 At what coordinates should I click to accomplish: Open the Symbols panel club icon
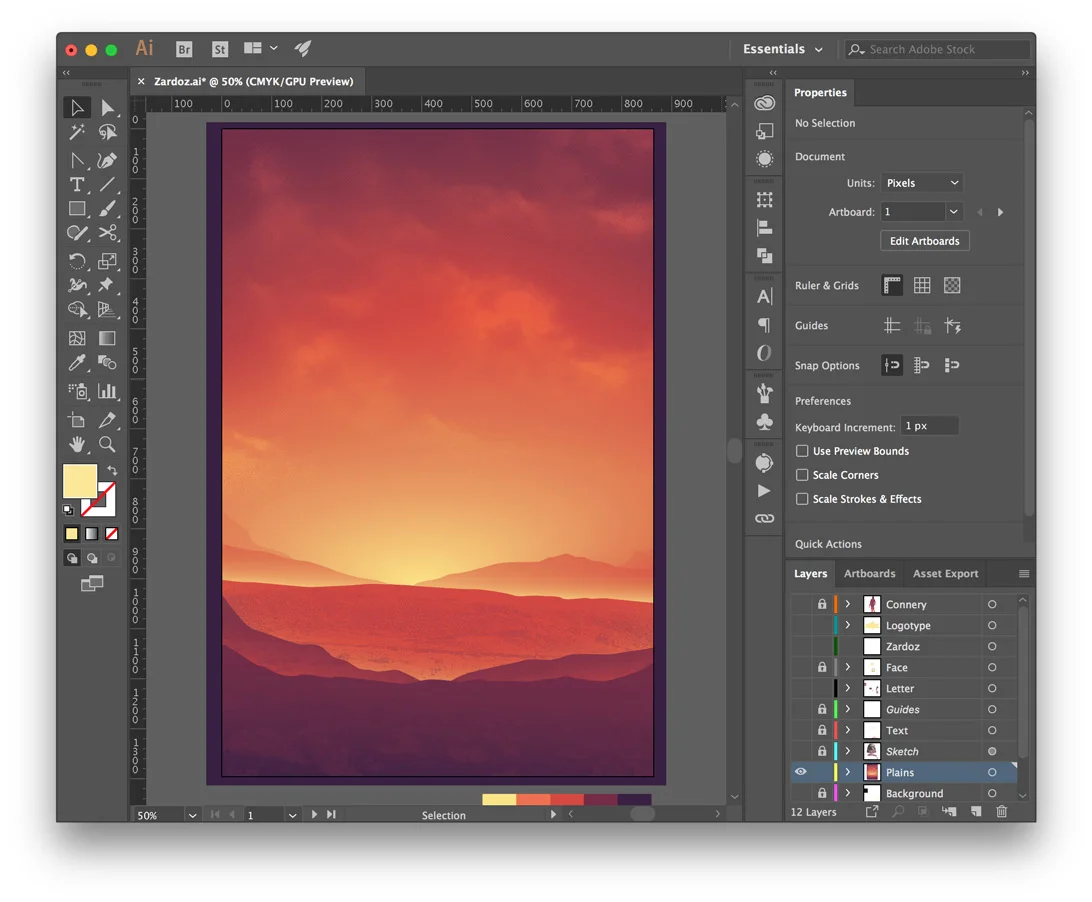[x=765, y=421]
